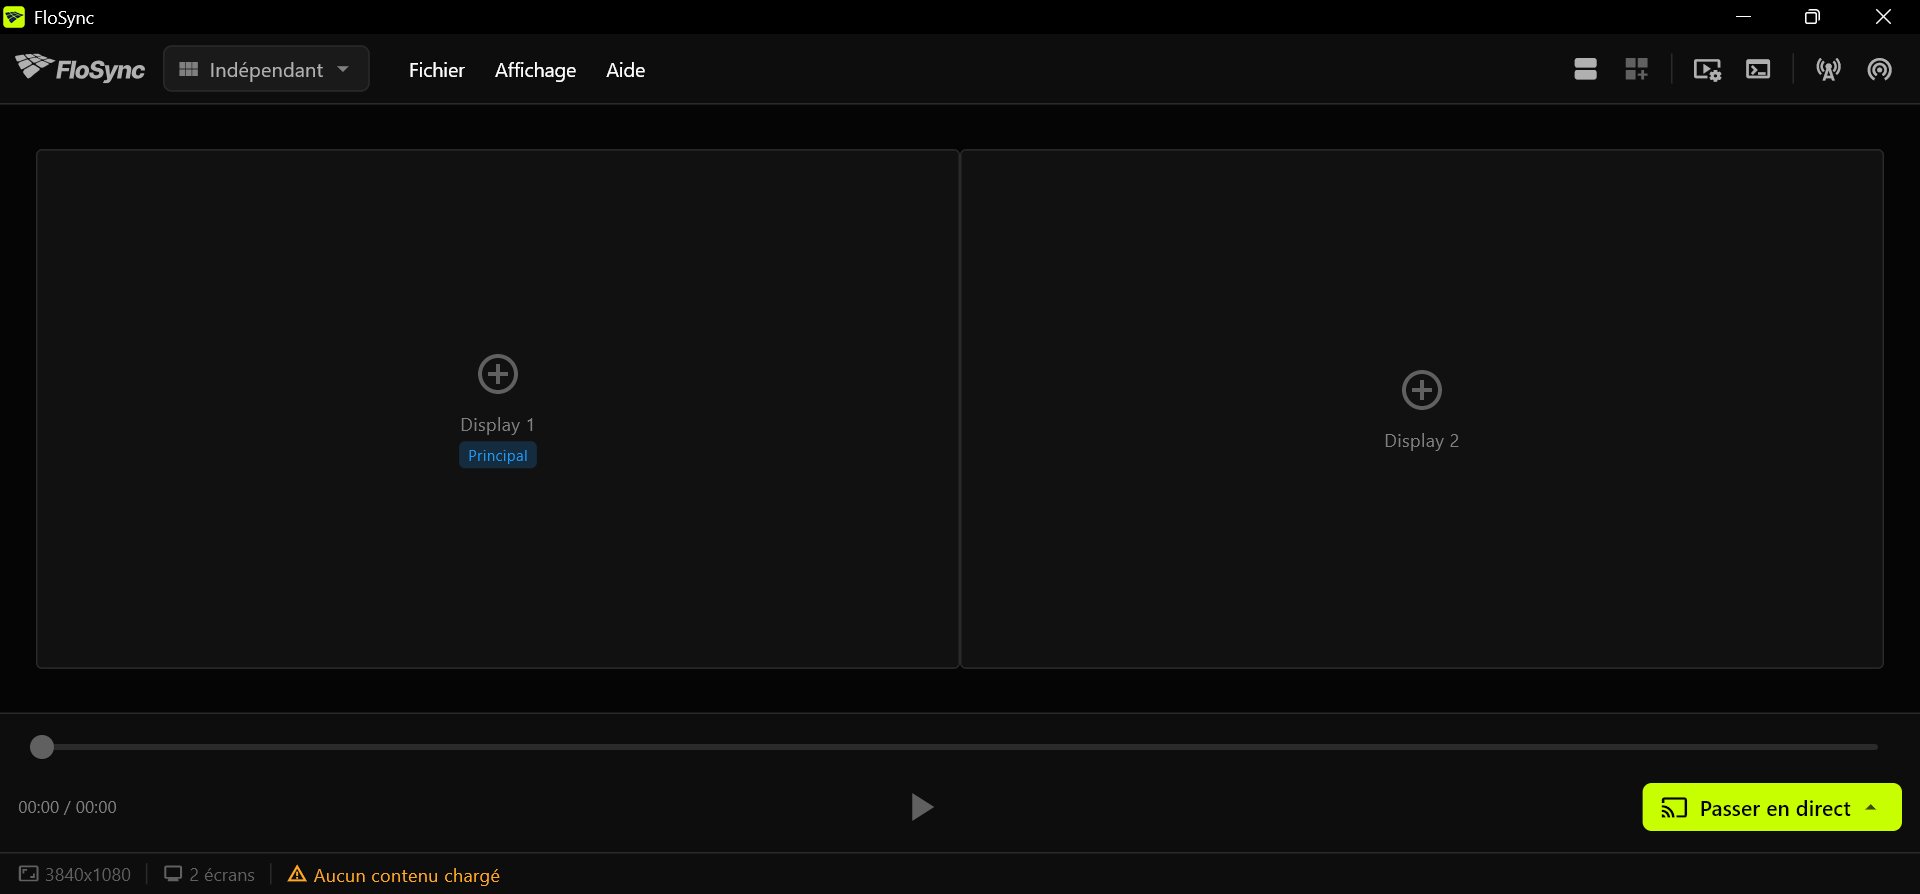Click the 2 écrans status entry

pyautogui.click(x=210, y=875)
